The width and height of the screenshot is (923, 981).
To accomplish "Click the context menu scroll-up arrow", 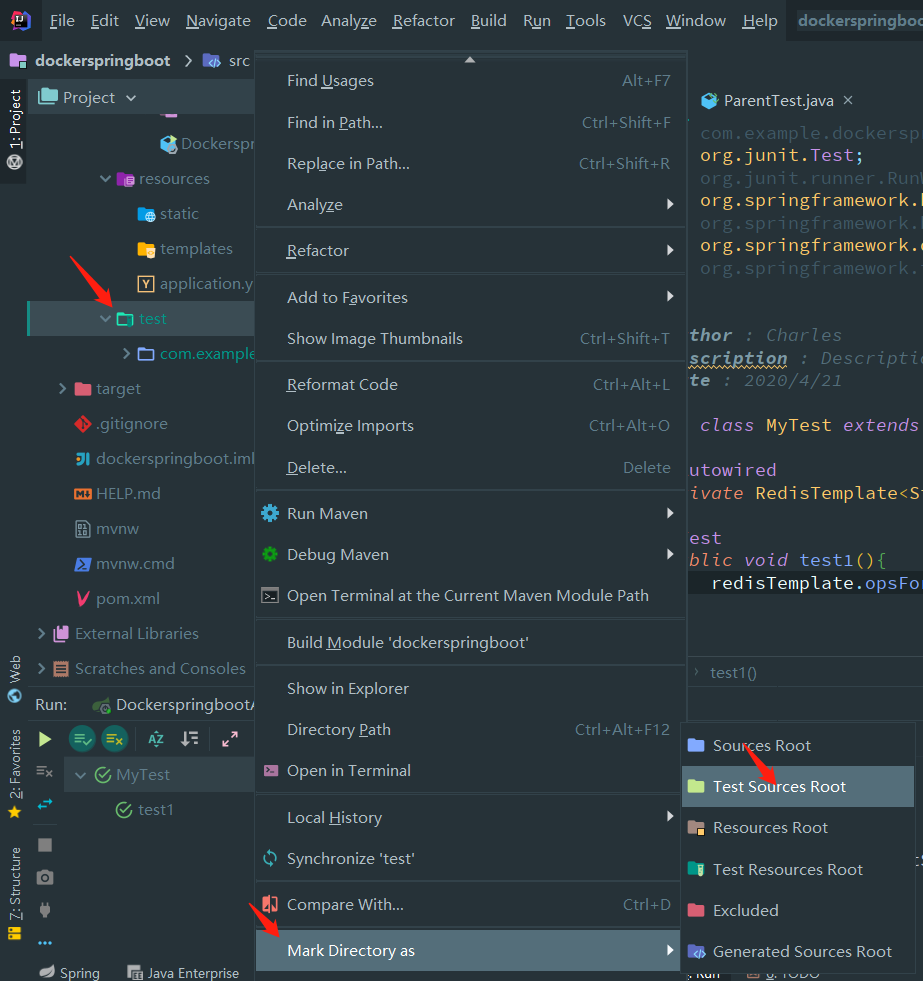I will (470, 60).
